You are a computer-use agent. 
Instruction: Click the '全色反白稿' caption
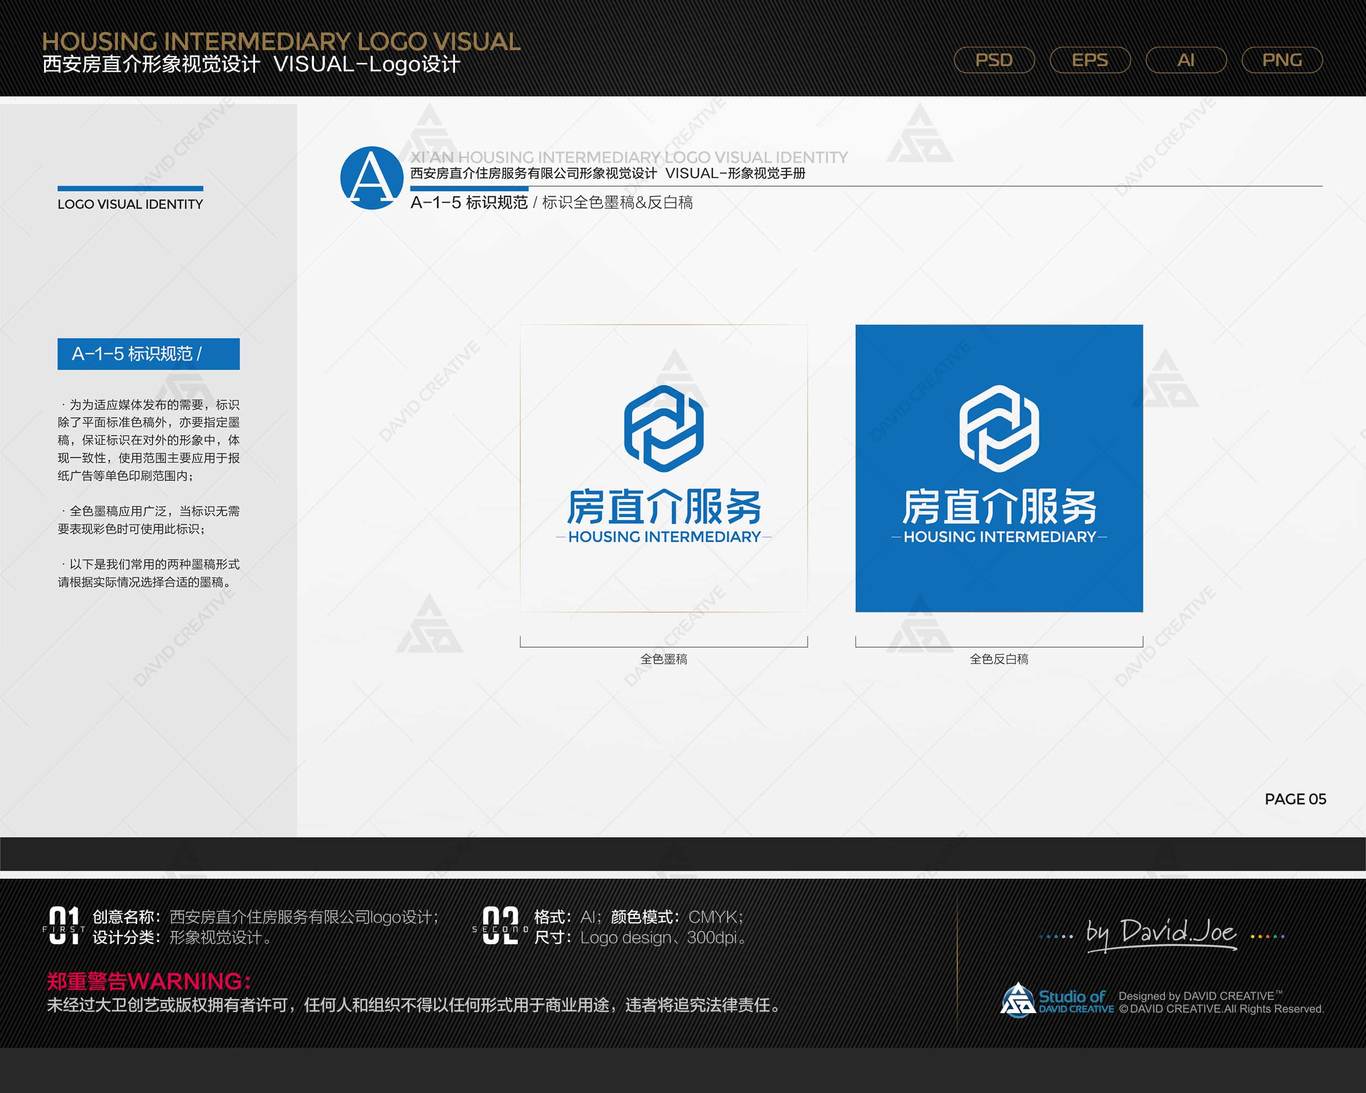click(999, 659)
